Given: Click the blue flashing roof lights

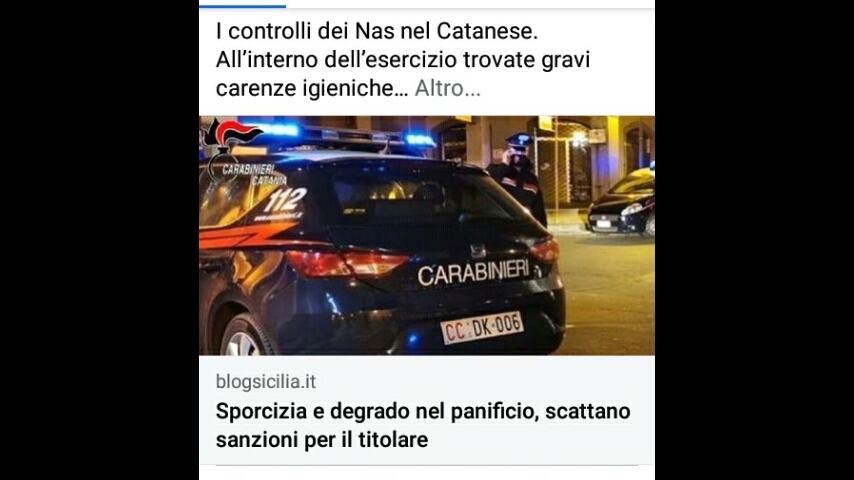Looking at the screenshot, I should (340, 135).
